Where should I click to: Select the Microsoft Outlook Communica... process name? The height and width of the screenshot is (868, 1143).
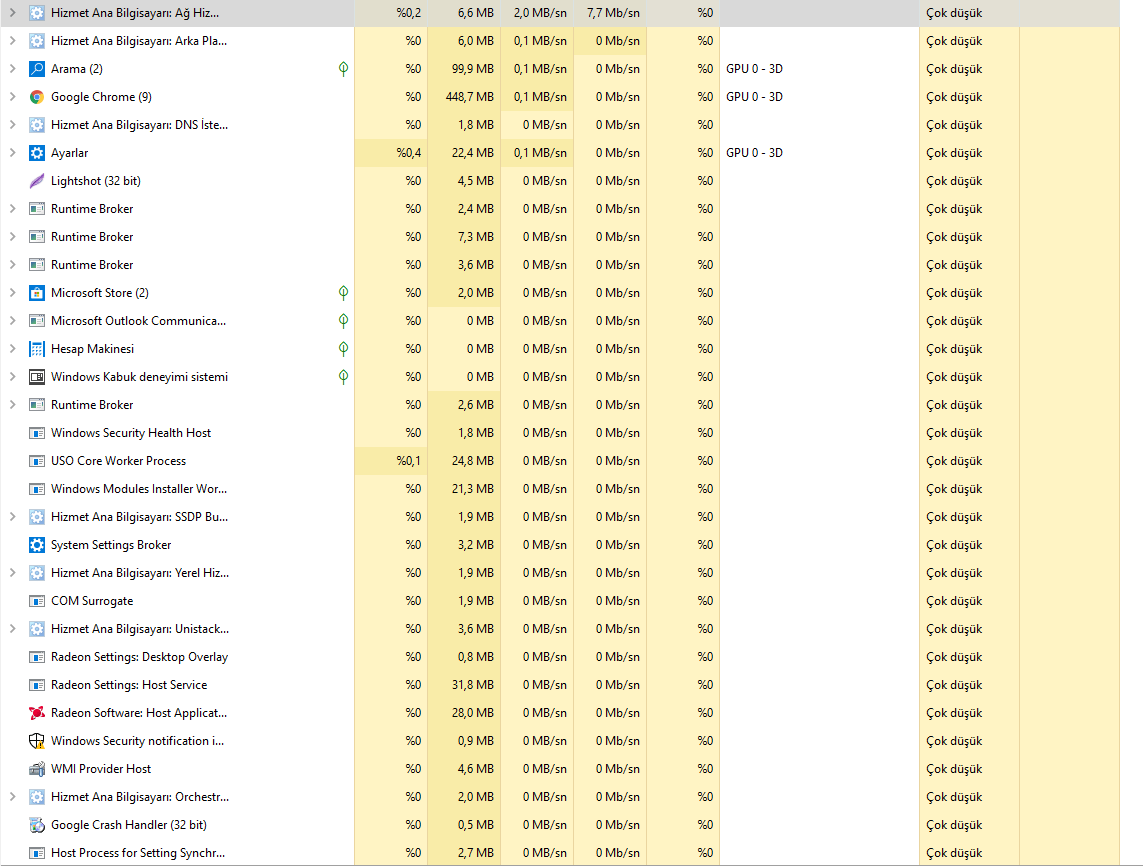139,321
